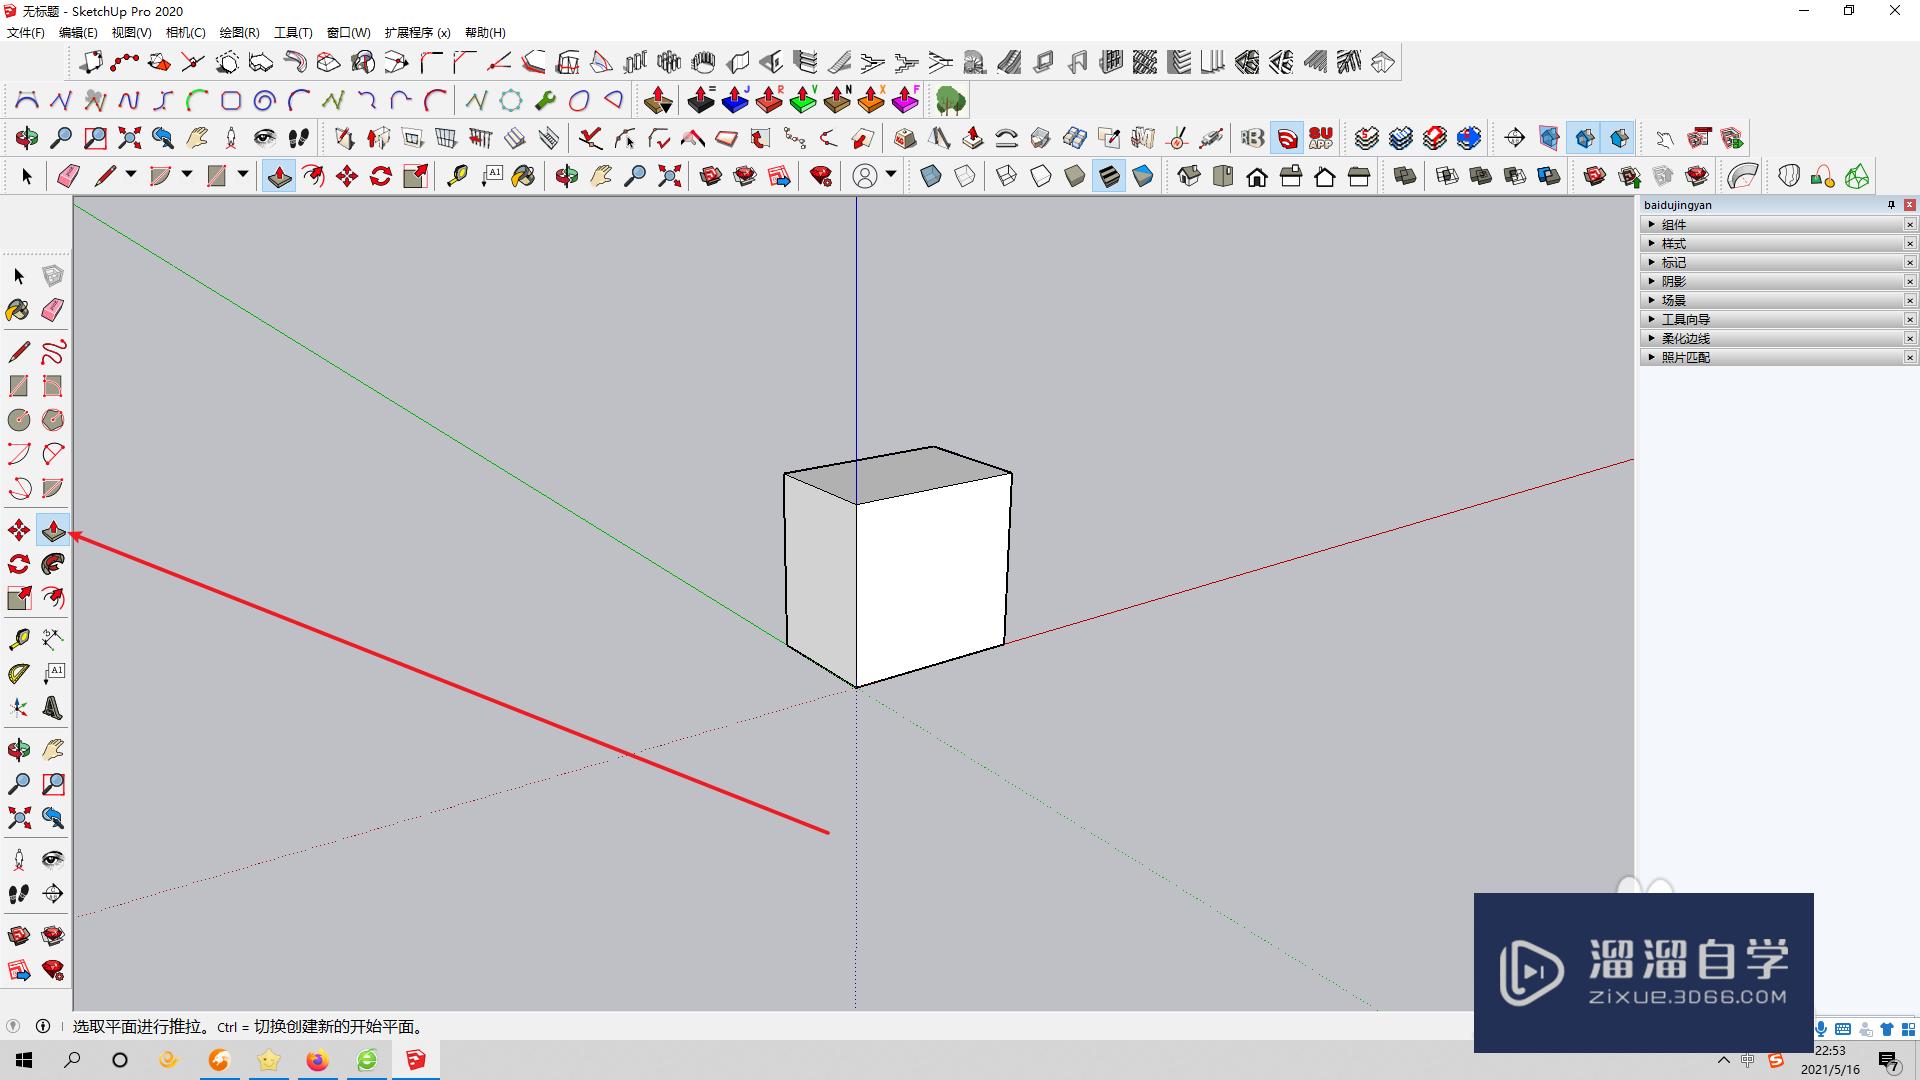The width and height of the screenshot is (1920, 1080).
Task: Open the 视图(V) menu
Action: pyautogui.click(x=131, y=33)
